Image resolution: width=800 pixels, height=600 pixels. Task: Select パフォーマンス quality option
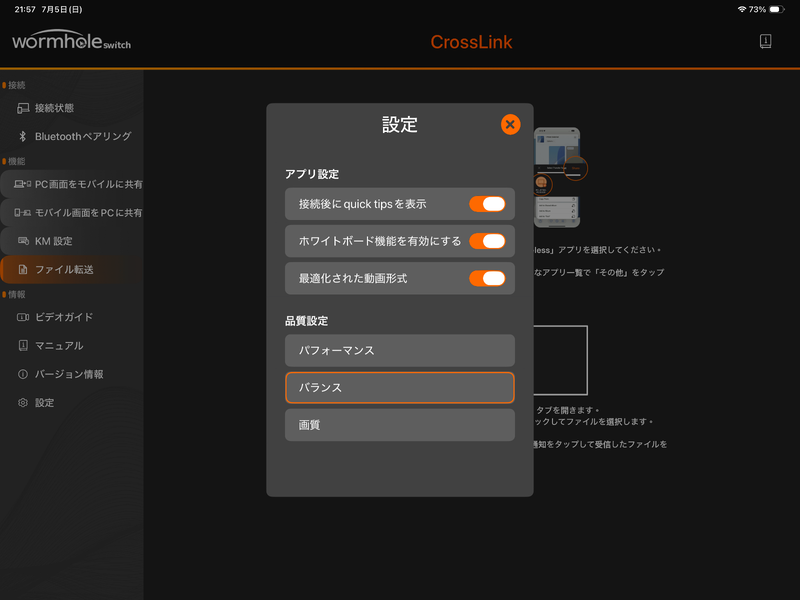(x=399, y=351)
